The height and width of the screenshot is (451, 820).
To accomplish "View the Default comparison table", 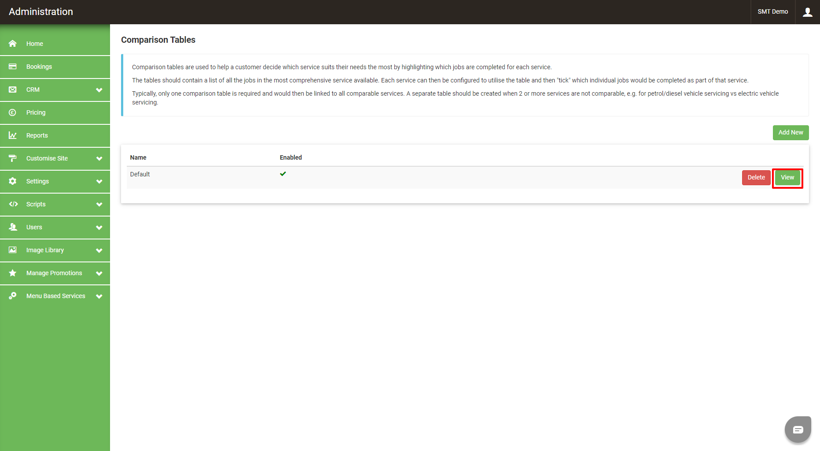I will coord(787,177).
